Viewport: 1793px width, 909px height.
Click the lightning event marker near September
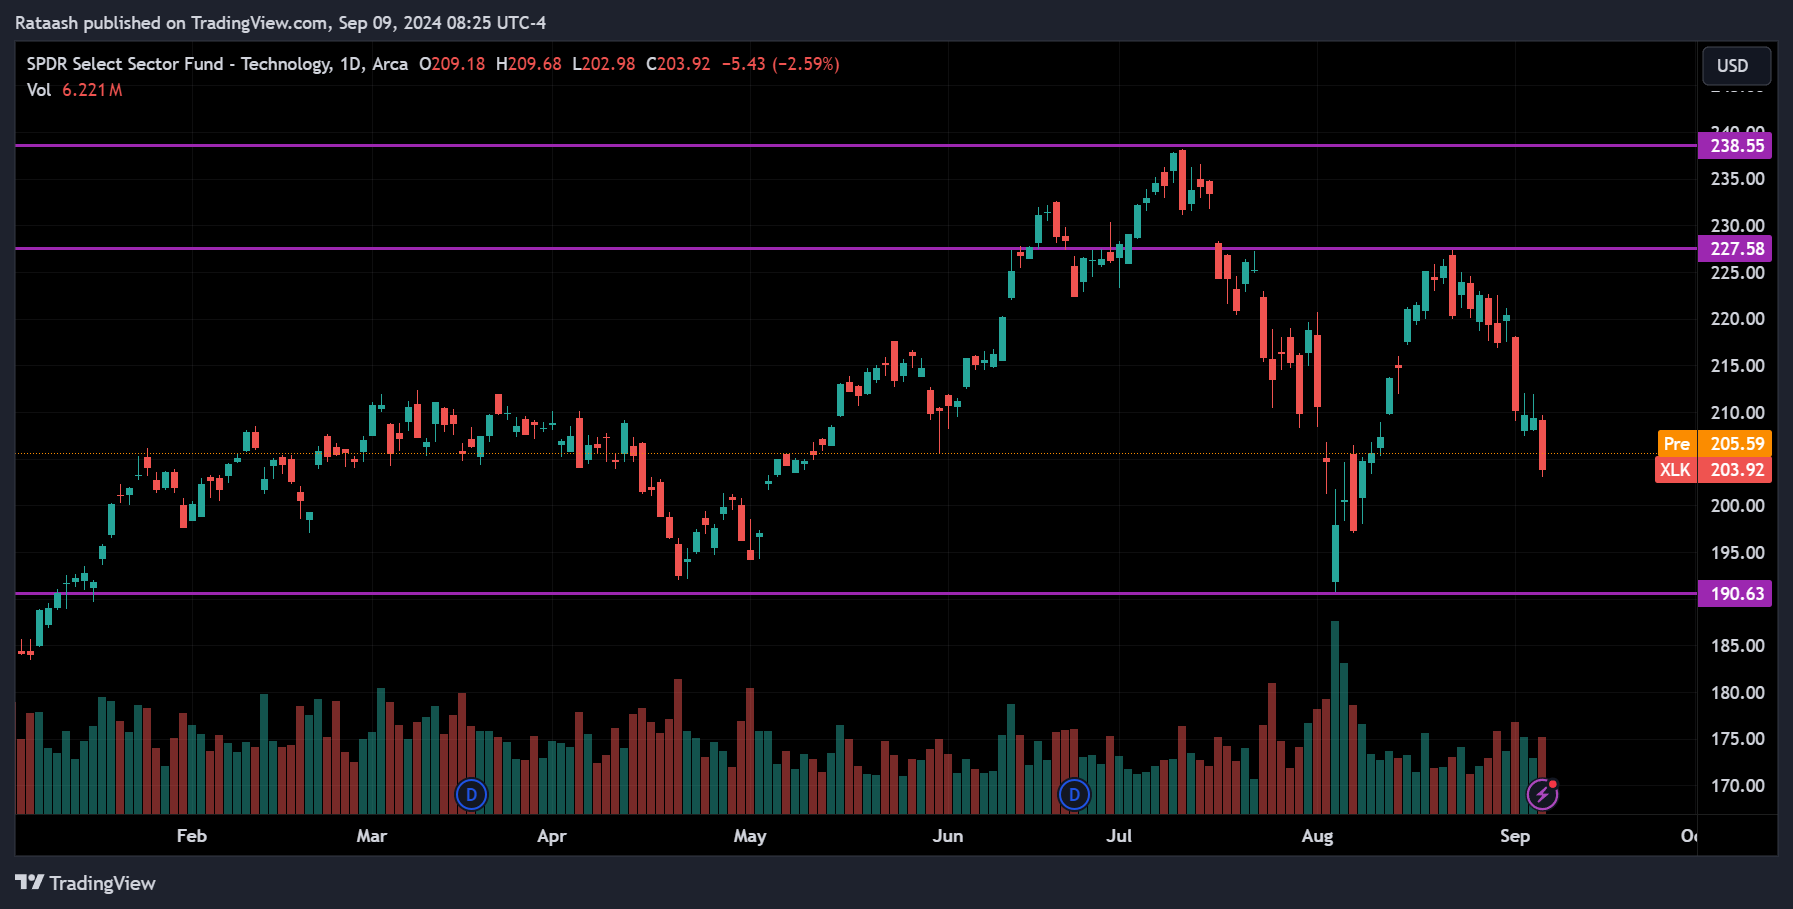click(1542, 795)
